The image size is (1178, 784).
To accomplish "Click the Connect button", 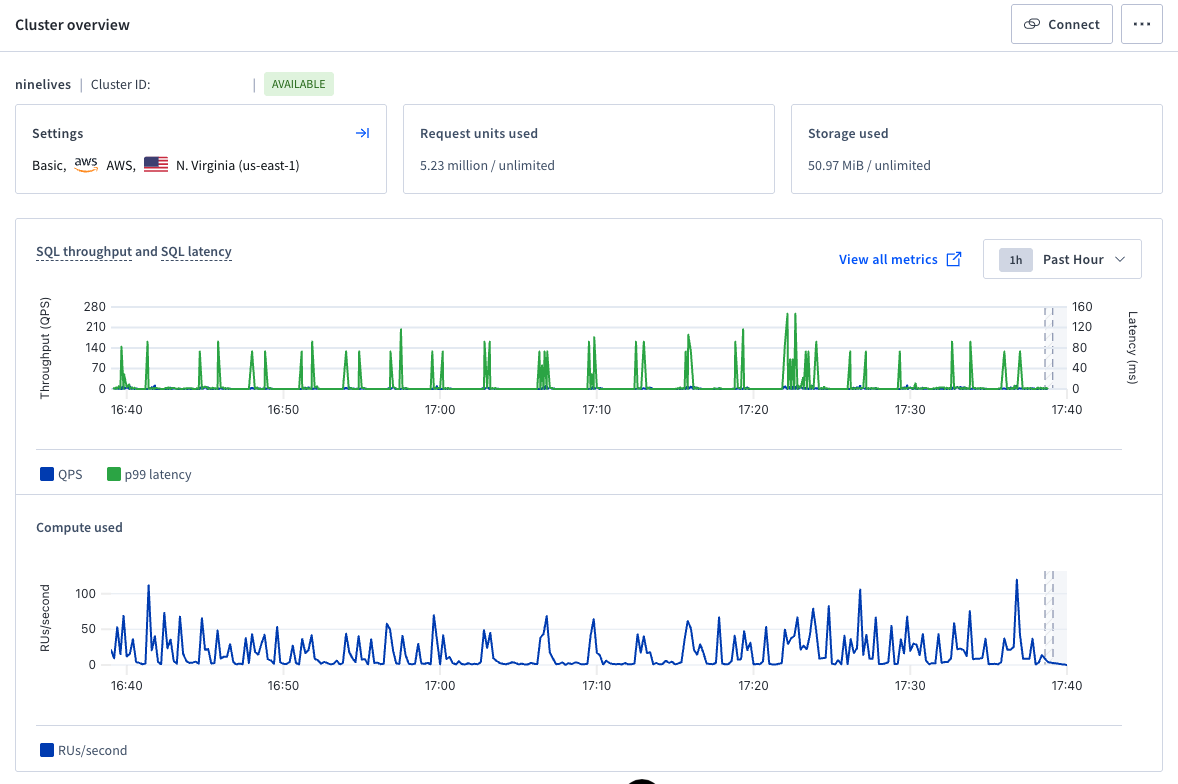I will tap(1061, 24).
